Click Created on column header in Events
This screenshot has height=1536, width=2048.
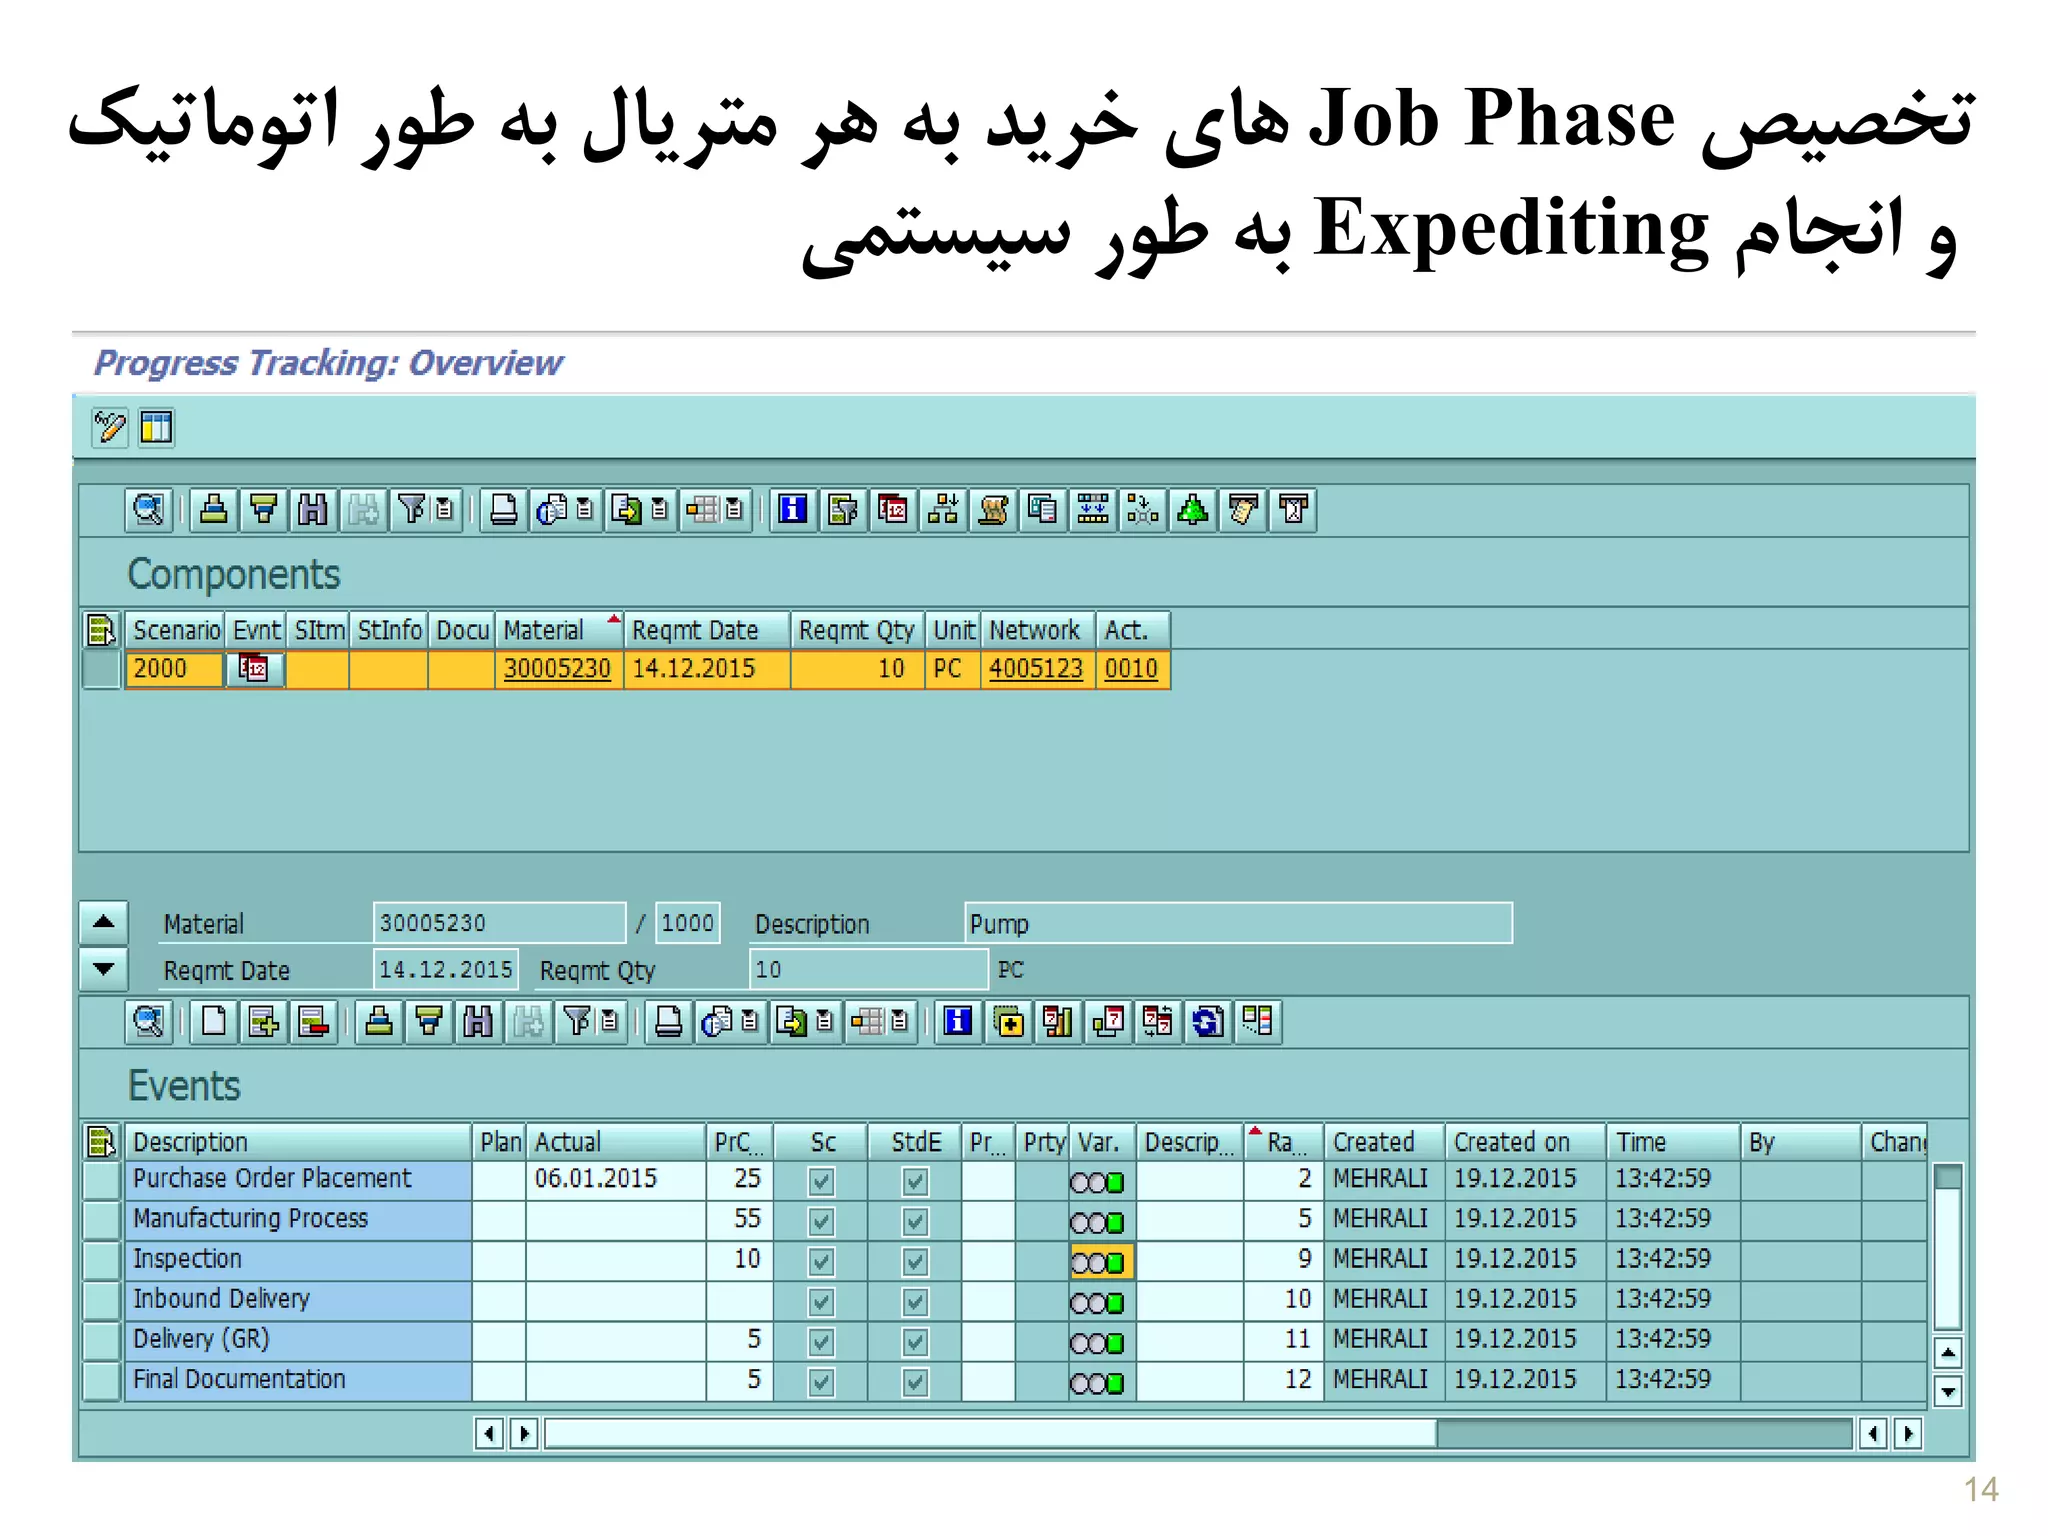tap(1525, 1142)
